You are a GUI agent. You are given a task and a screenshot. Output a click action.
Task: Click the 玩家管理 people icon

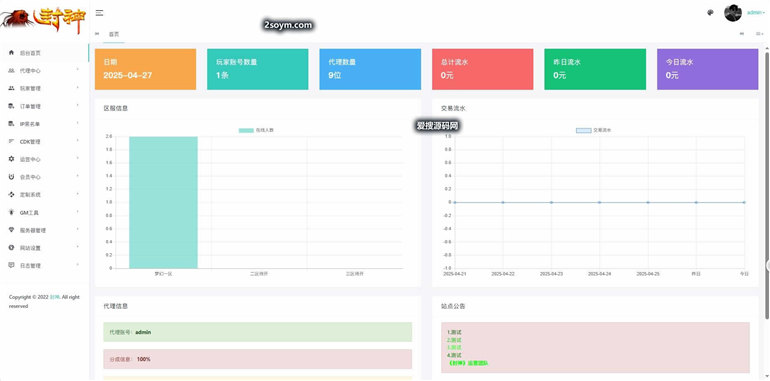coord(11,88)
